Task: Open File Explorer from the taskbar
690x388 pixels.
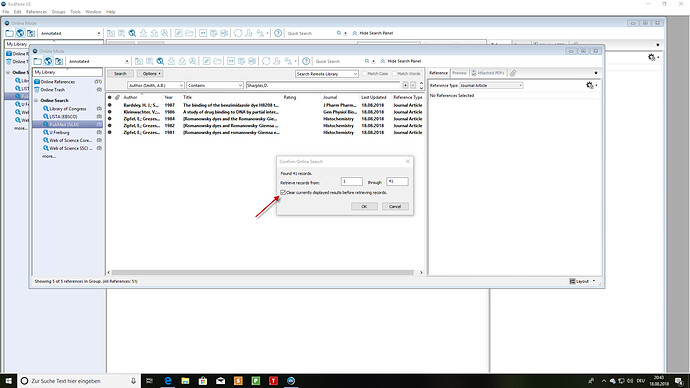Action: [185, 381]
